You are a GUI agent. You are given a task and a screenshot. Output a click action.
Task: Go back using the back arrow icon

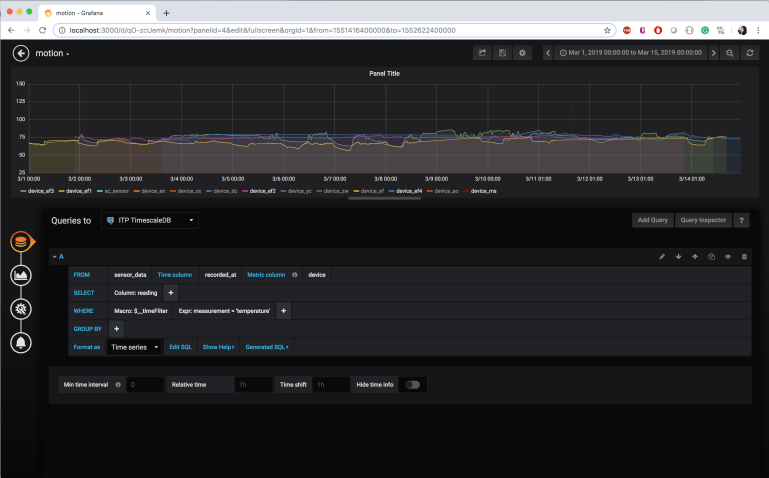[x=20, y=53]
